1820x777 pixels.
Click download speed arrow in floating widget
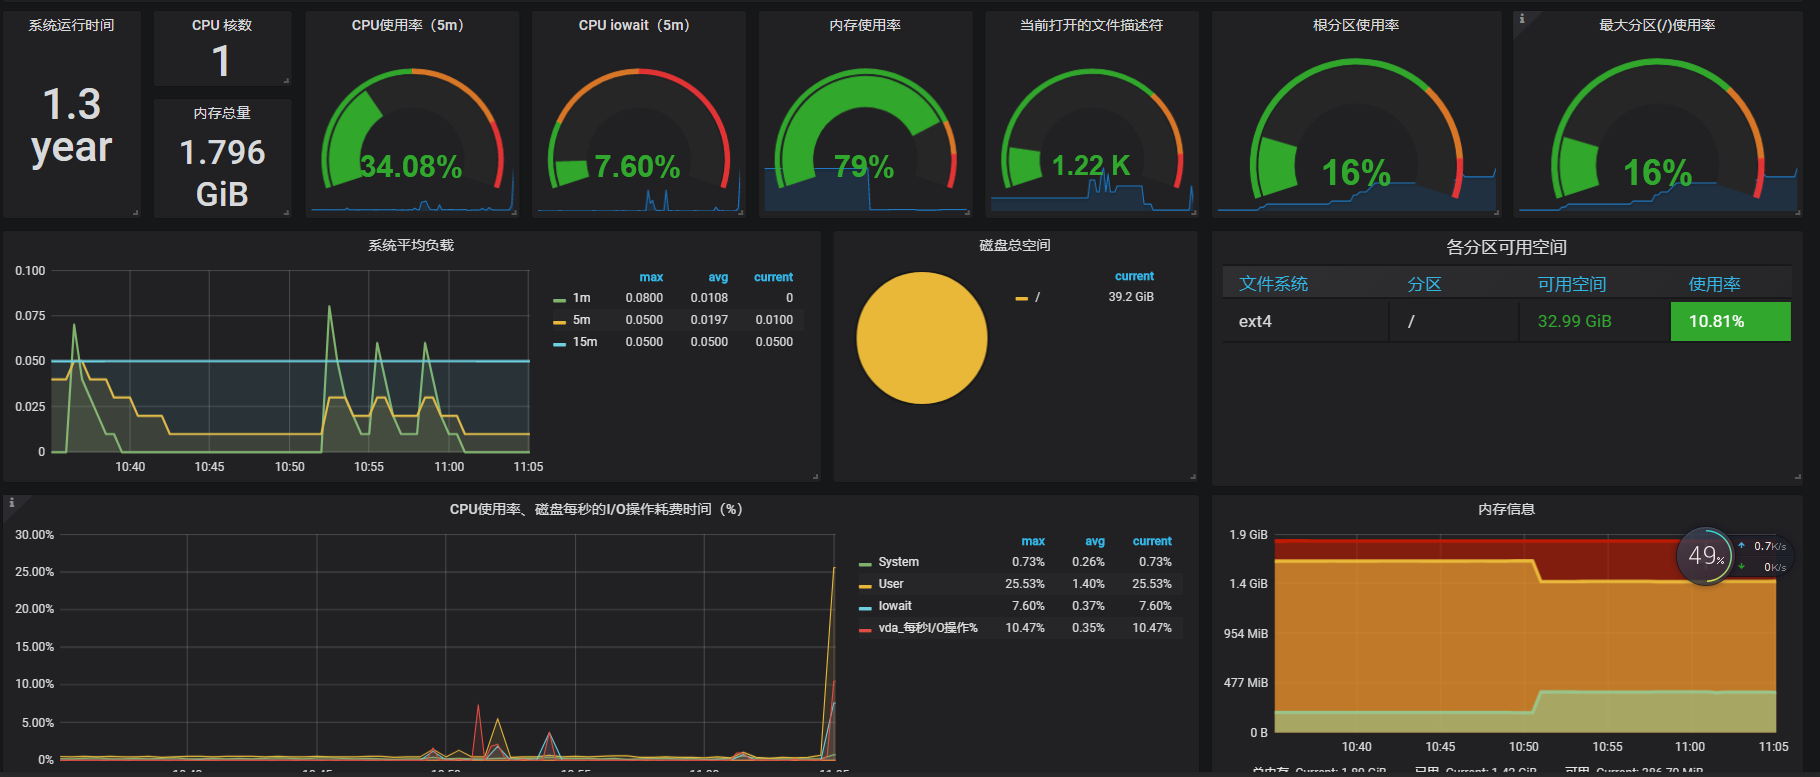(x=1741, y=567)
